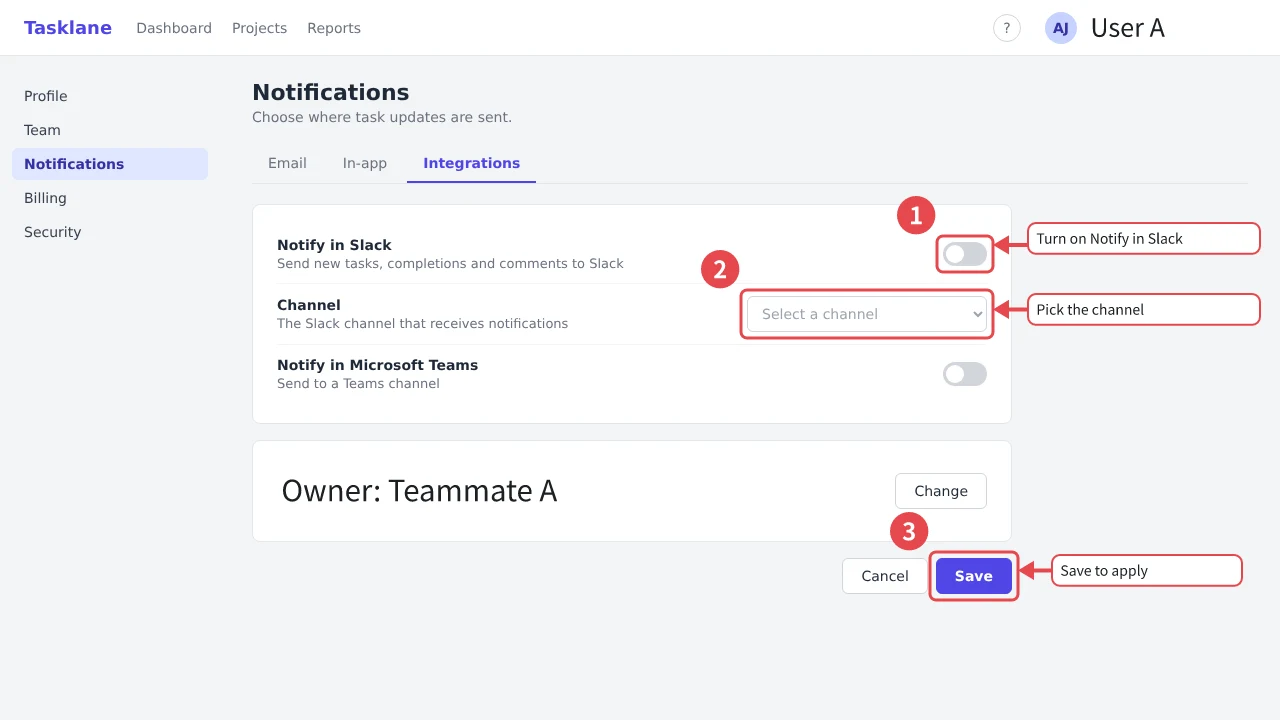Click "Send new tasks, completions and comments" description
Viewport: 1280px width, 720px height.
pyautogui.click(x=450, y=264)
